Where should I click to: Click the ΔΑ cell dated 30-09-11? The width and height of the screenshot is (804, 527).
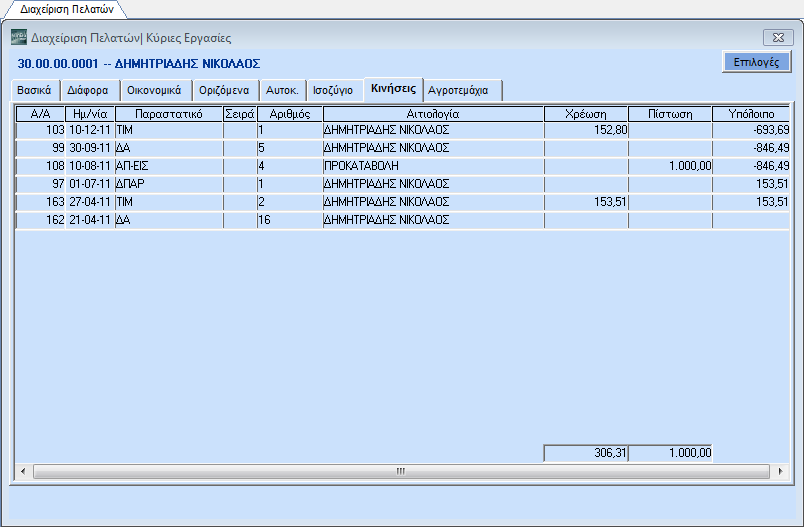tap(169, 148)
